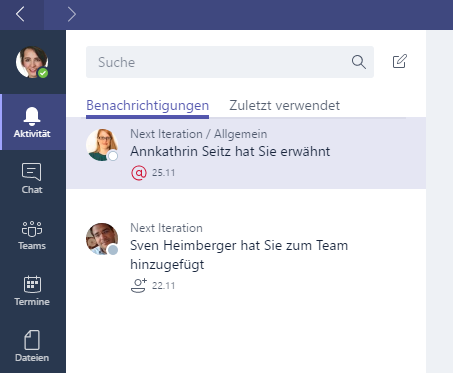Click Sven Heimberger's avatar picture
The image size is (453, 373).
[102, 239]
